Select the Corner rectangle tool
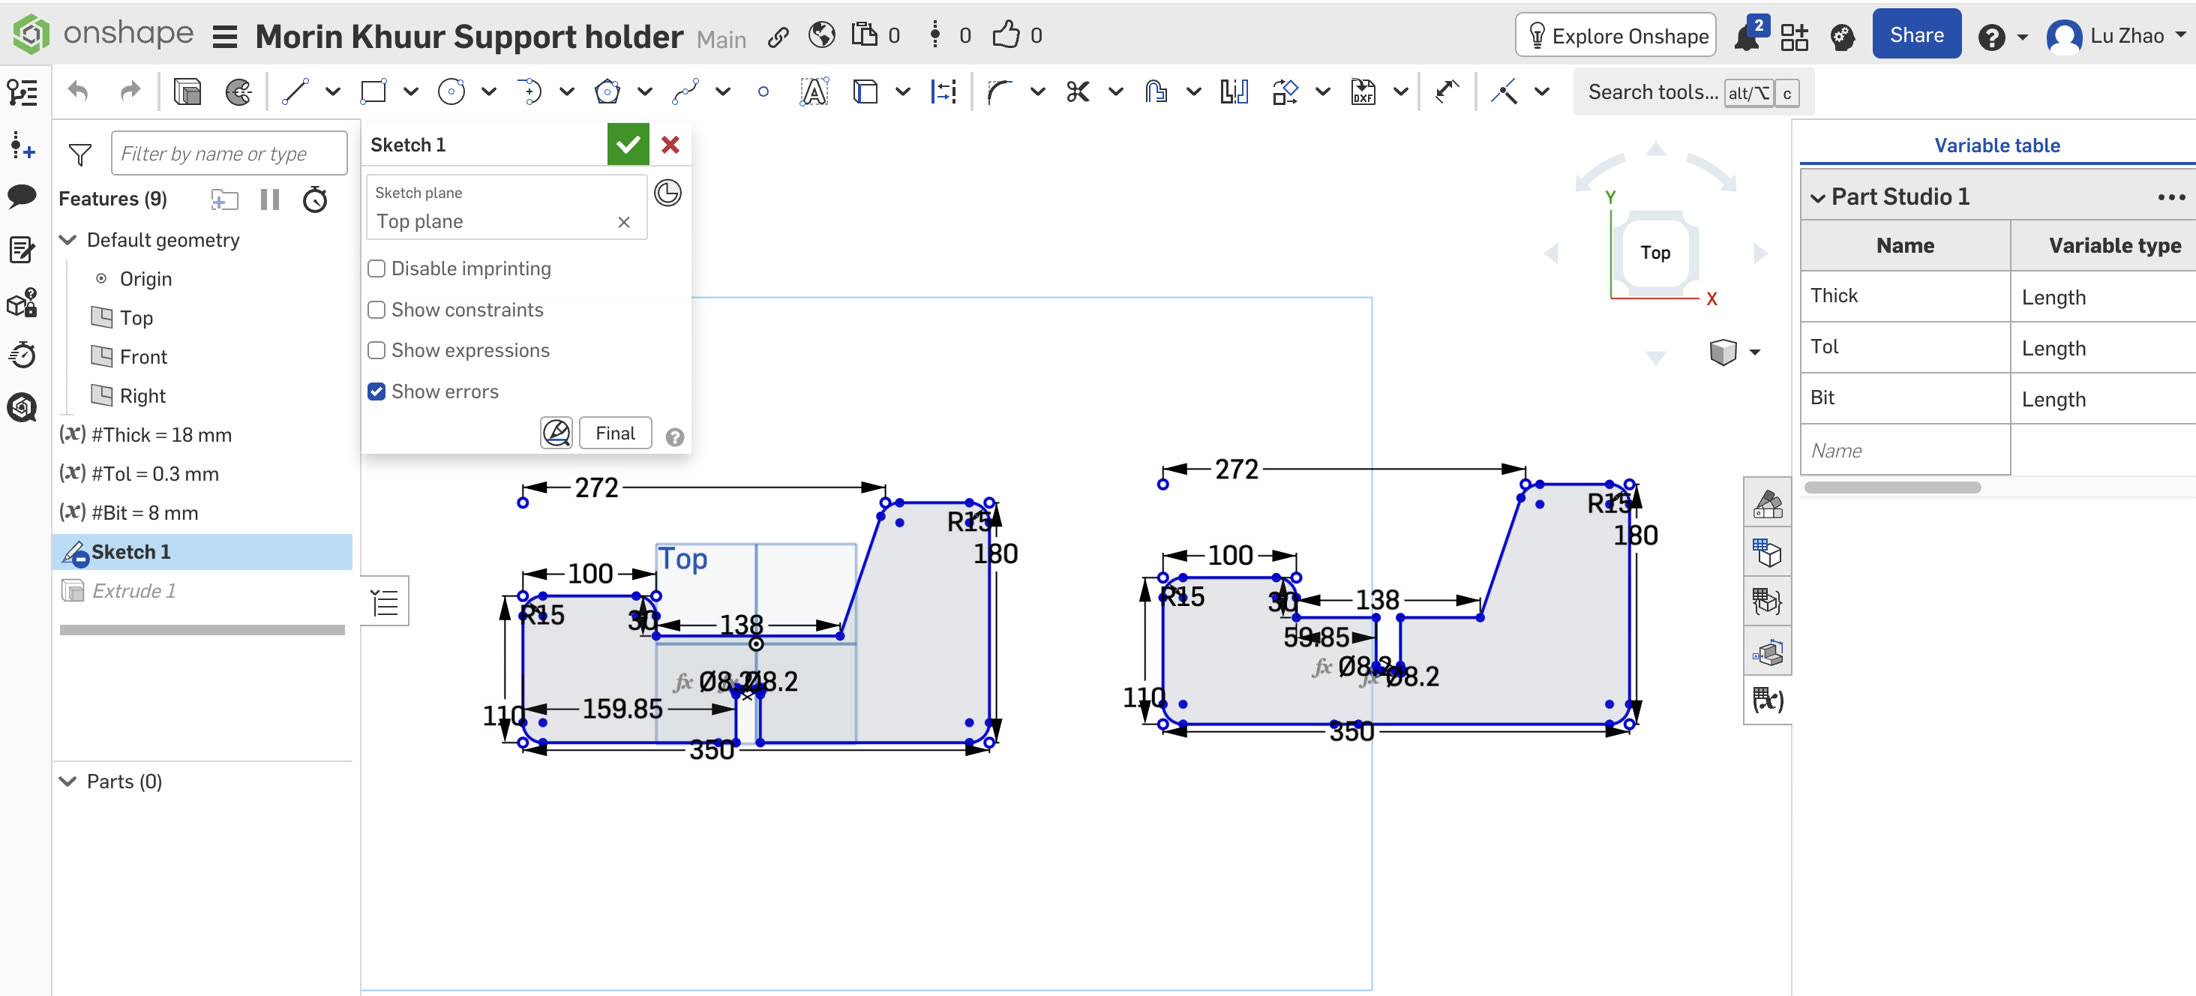The width and height of the screenshot is (2196, 996). click(373, 92)
